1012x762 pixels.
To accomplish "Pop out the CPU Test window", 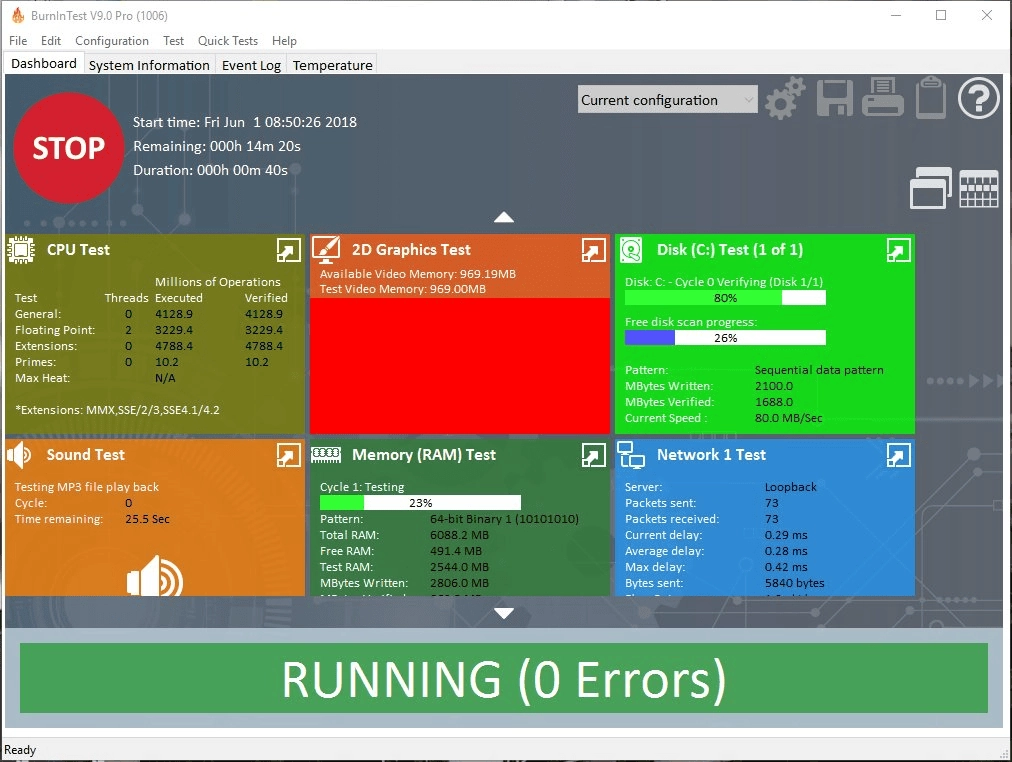I will [x=288, y=250].
